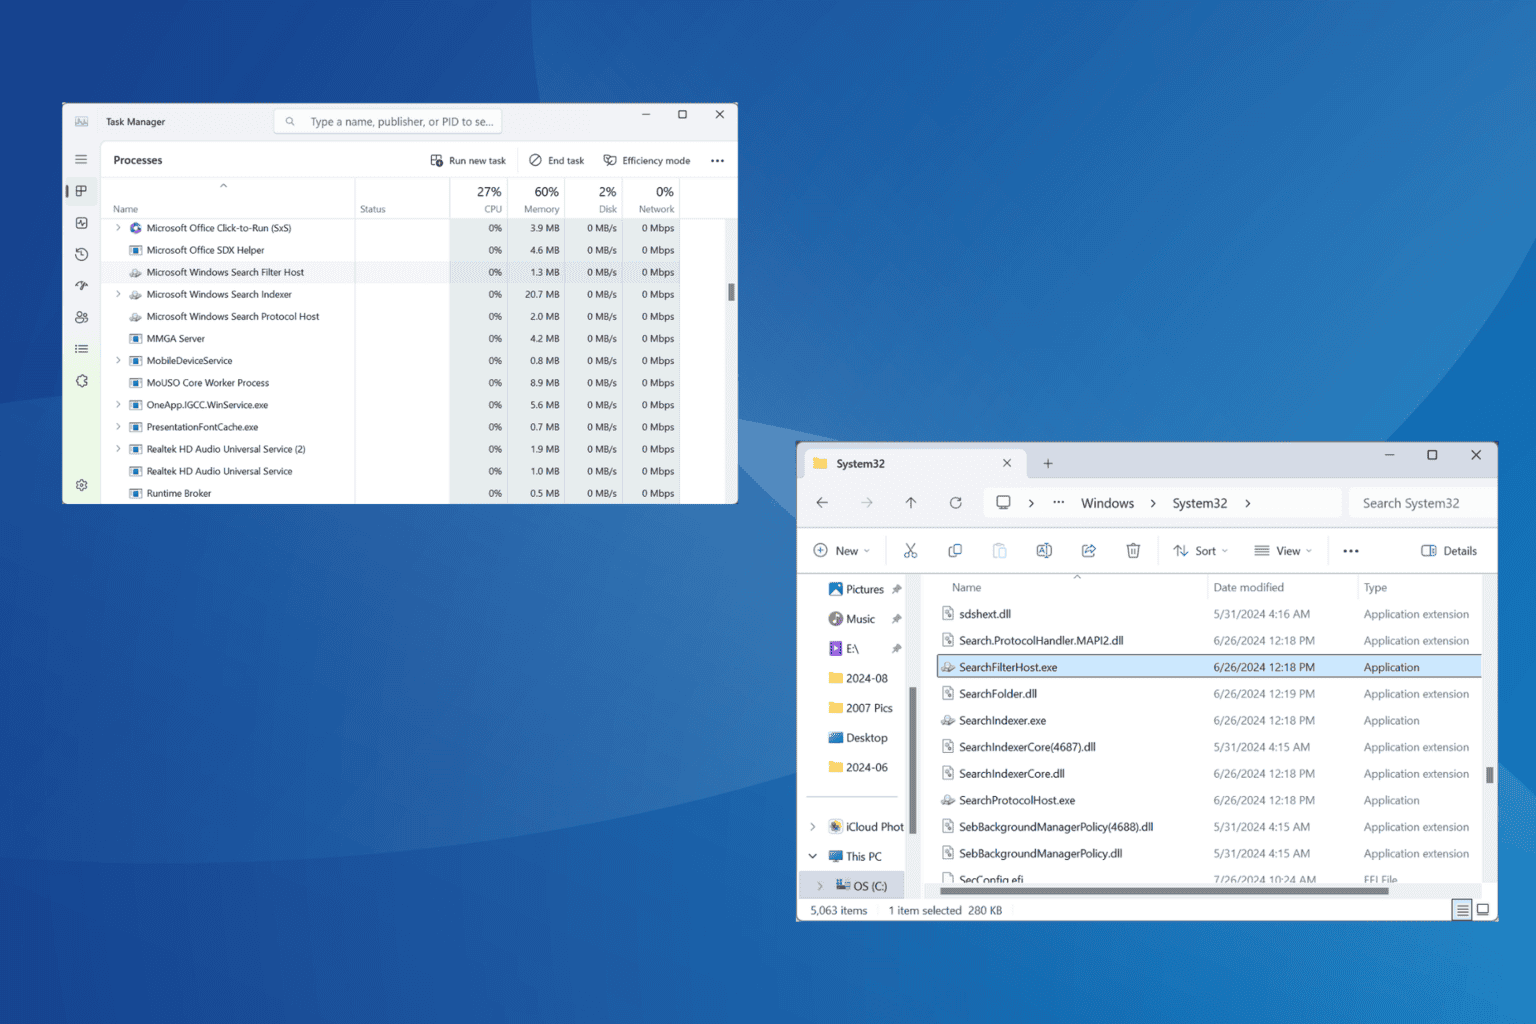This screenshot has width=1536, height=1024.
Task: Click the Delete trash icon
Action: pyautogui.click(x=1133, y=551)
